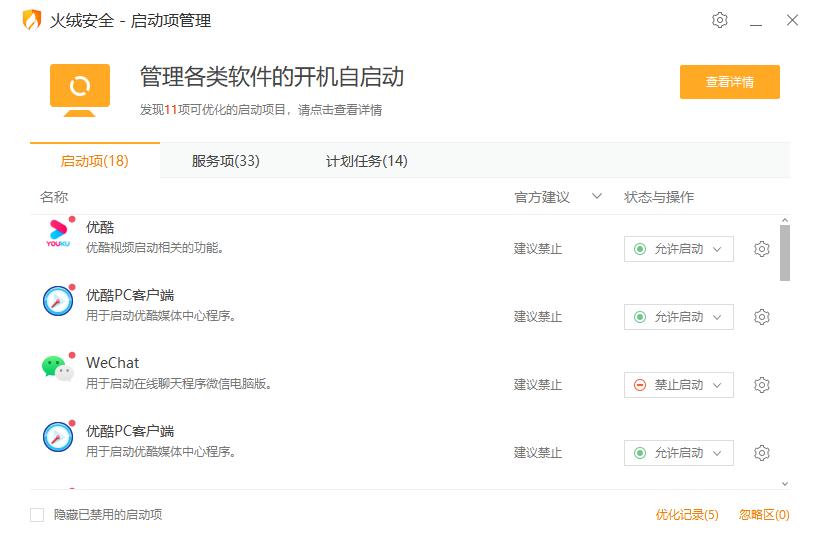The height and width of the screenshot is (540, 820).
Task: Click scrollbar down arrow
Action: coord(784,484)
